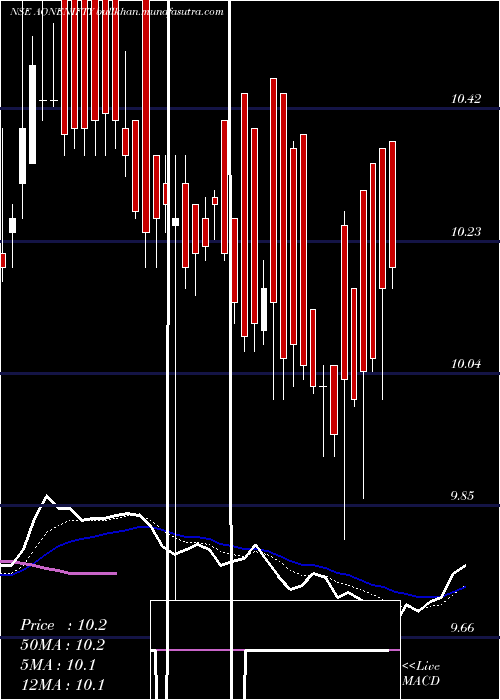Image resolution: width=500 pixels, height=700 pixels.
Task: Click the '5MA : 10.1' readout
Action: 58,665
